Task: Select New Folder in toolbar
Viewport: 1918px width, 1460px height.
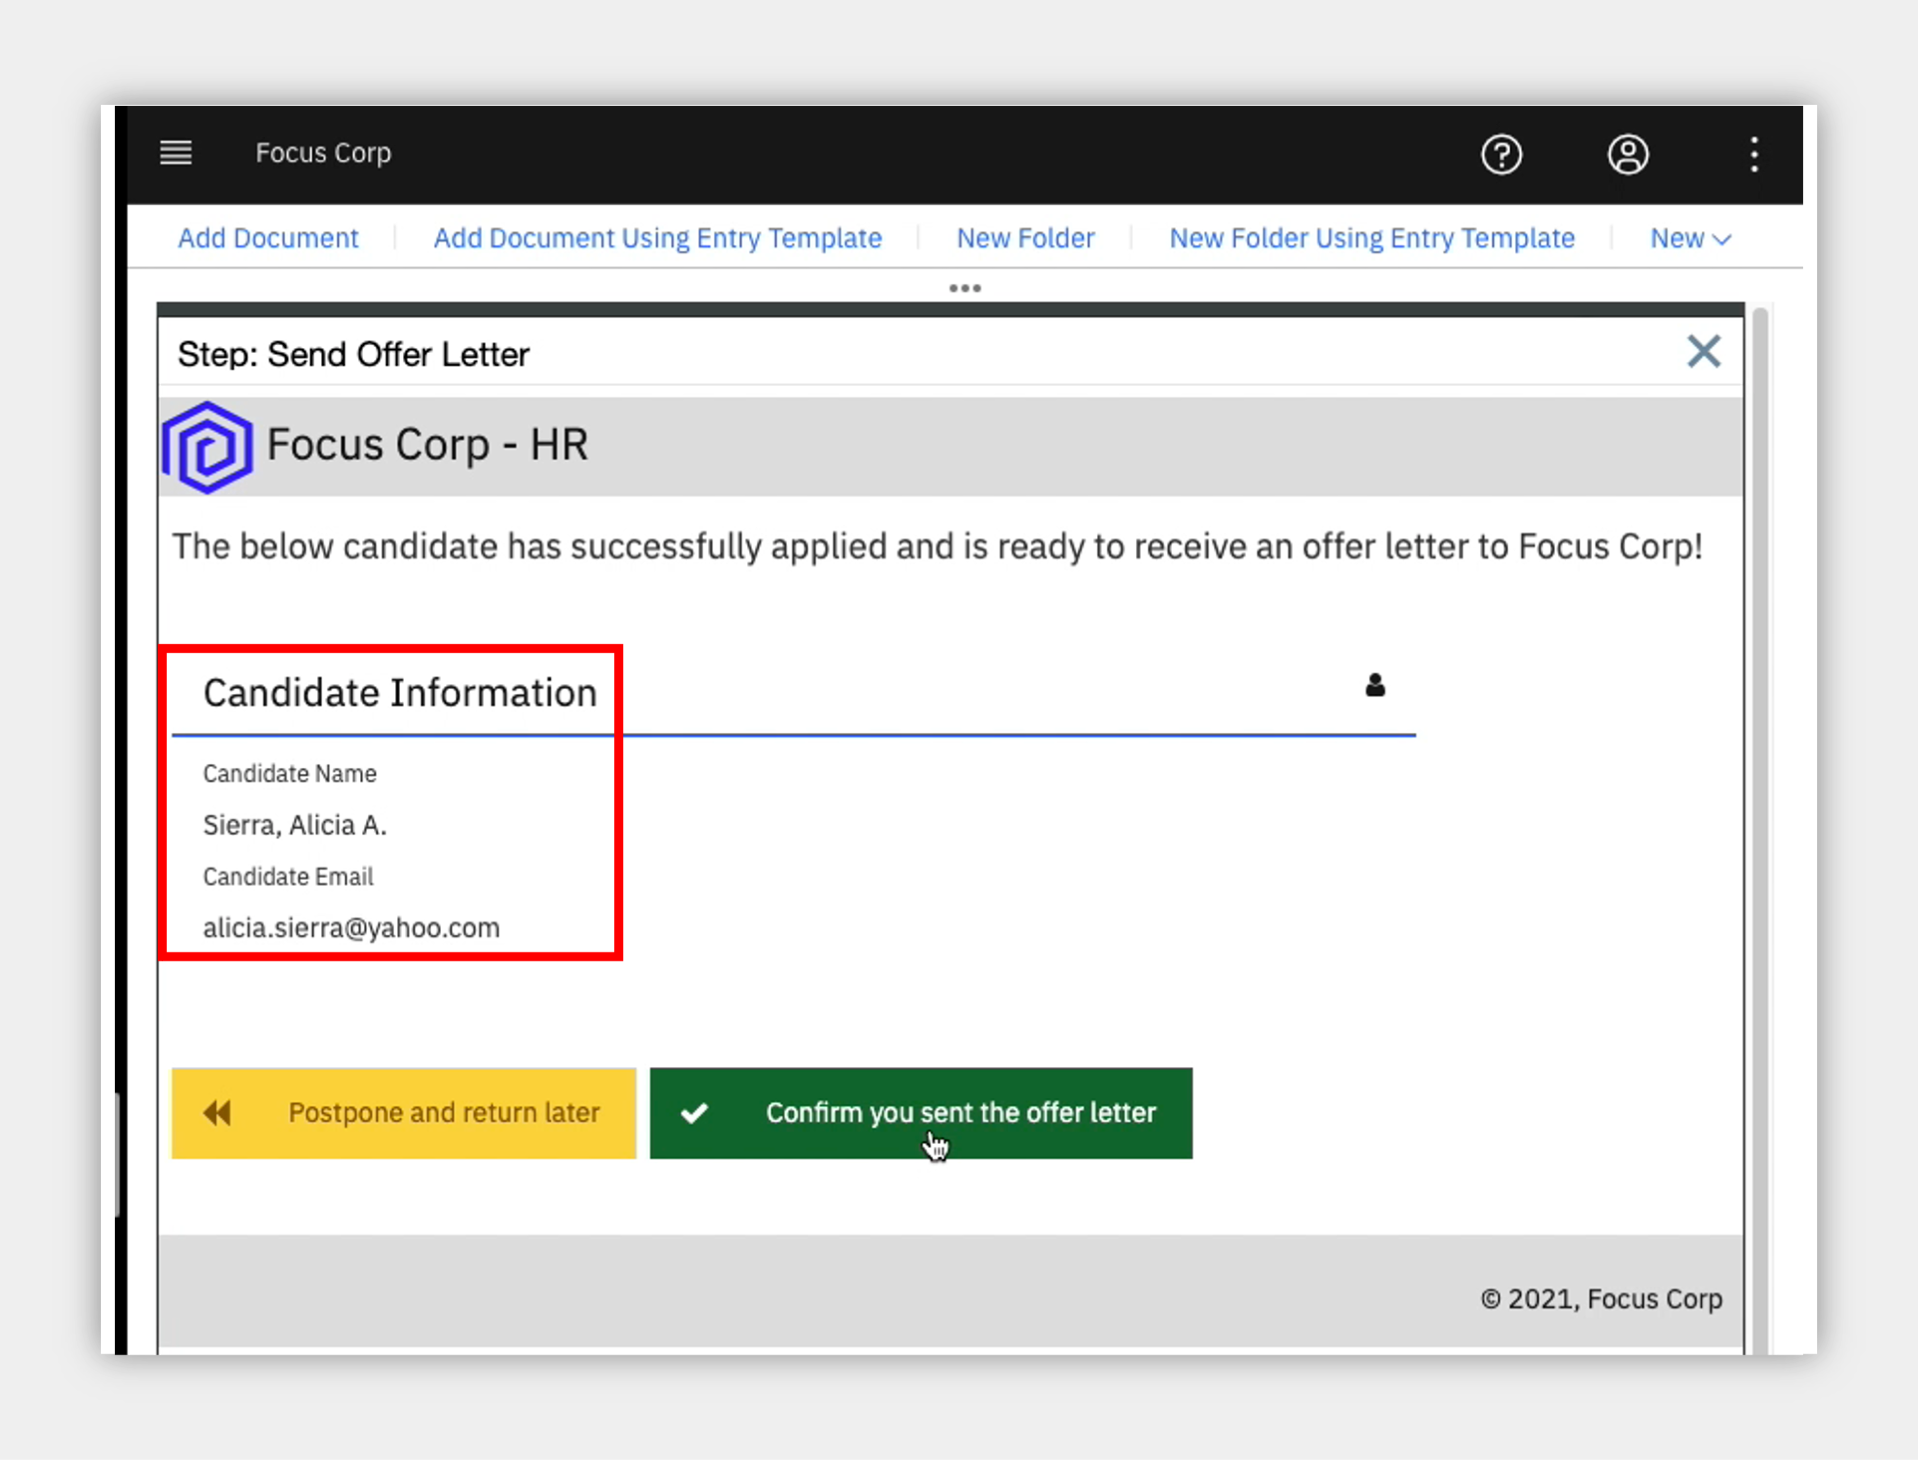Action: (x=1025, y=238)
